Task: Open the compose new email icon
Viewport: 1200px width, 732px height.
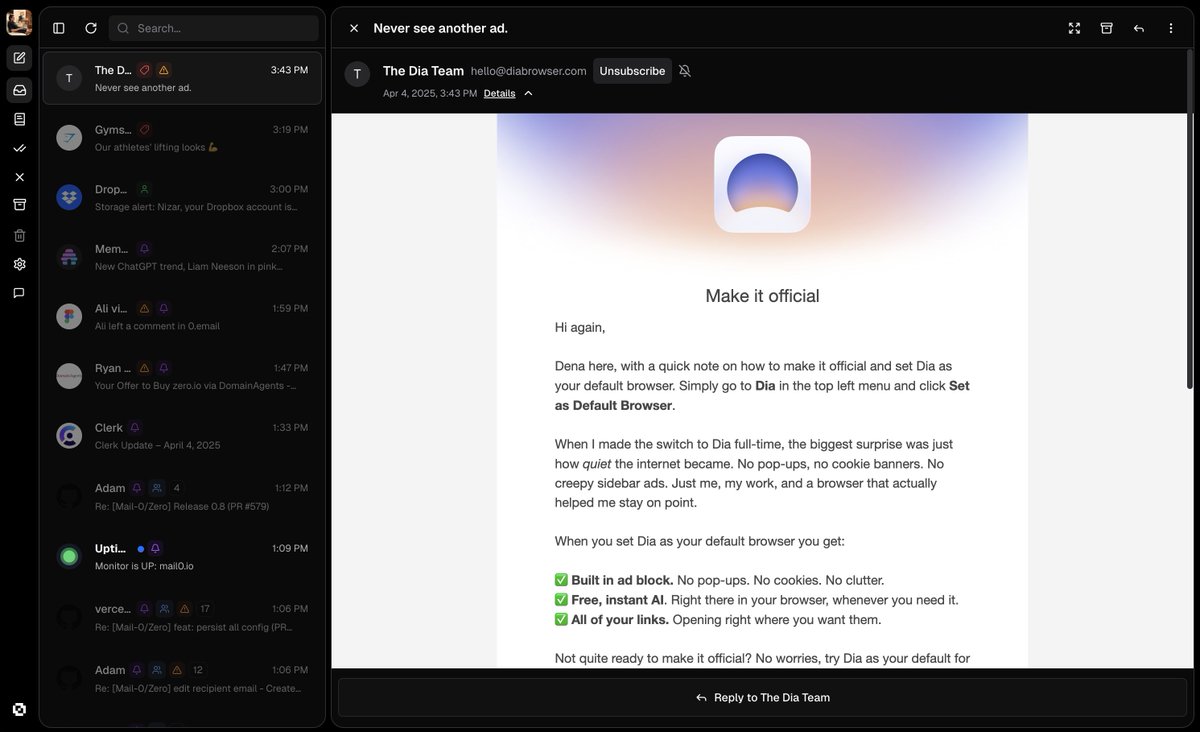Action: point(19,58)
